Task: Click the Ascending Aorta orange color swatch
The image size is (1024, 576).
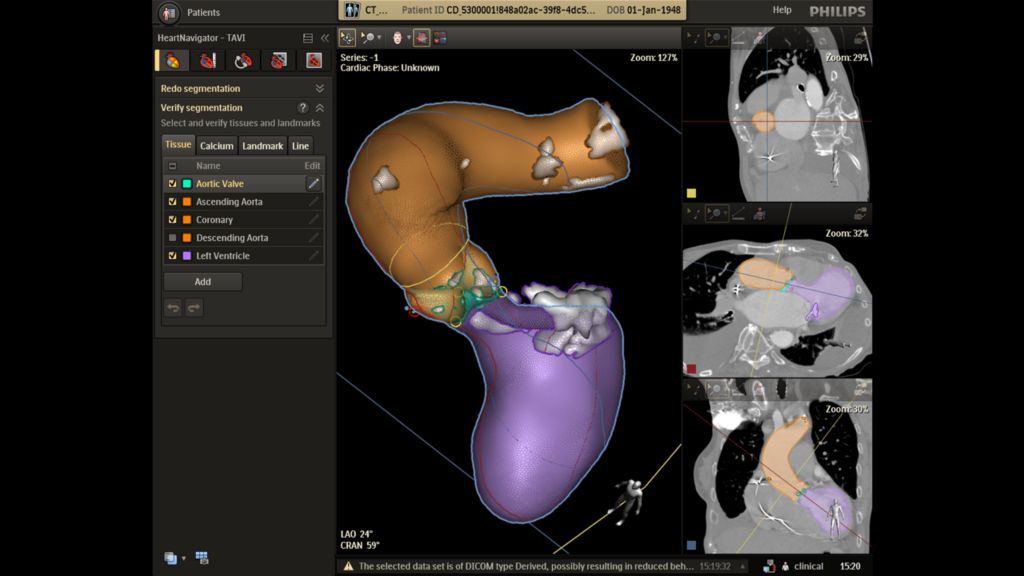Action: 187,202
